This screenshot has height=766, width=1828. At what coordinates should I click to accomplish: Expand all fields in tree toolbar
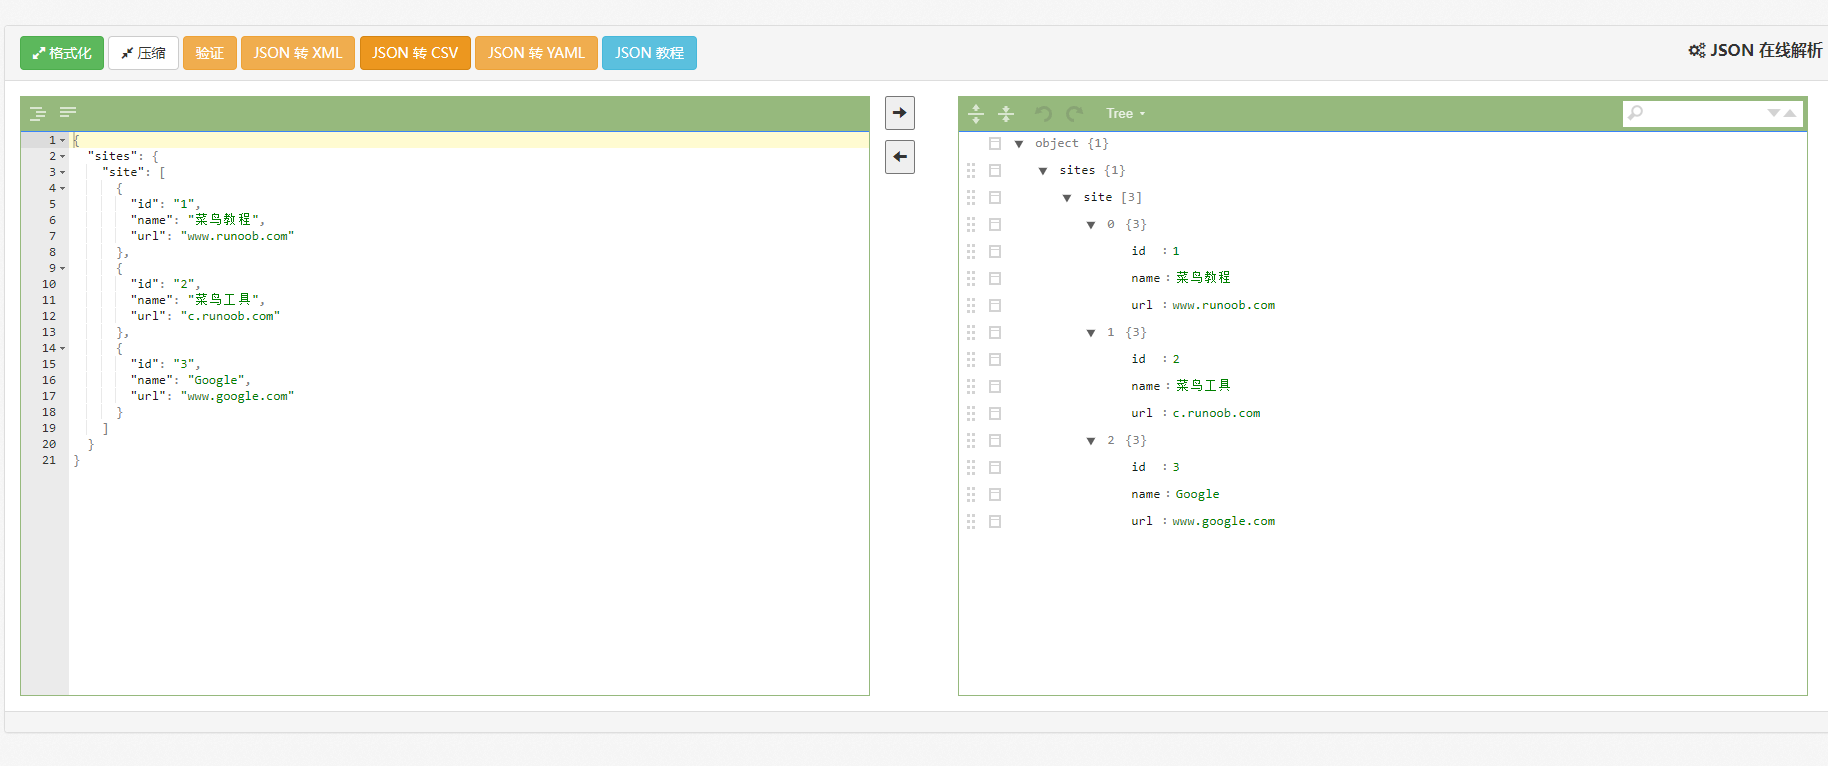click(976, 113)
